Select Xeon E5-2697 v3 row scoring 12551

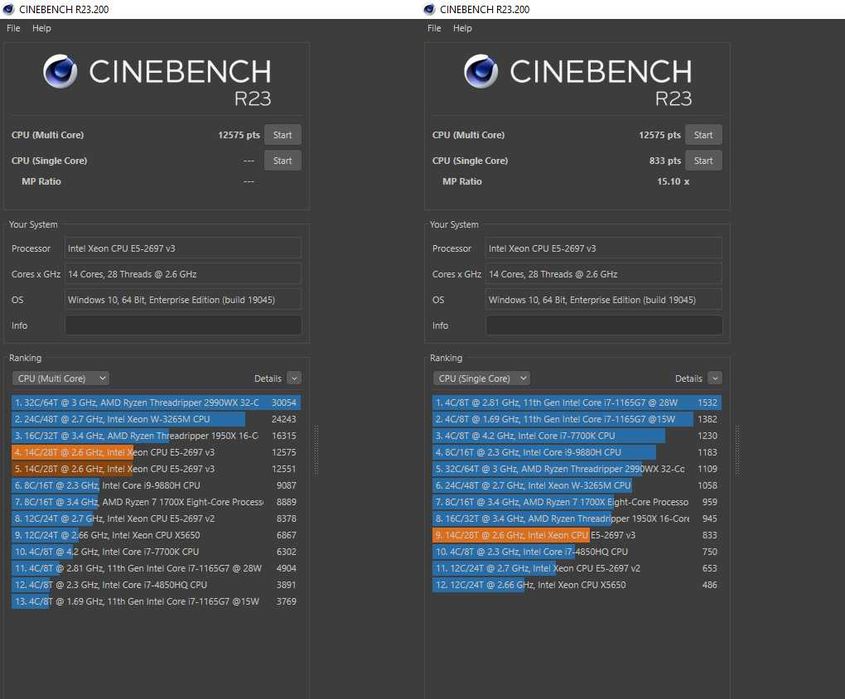[156, 469]
